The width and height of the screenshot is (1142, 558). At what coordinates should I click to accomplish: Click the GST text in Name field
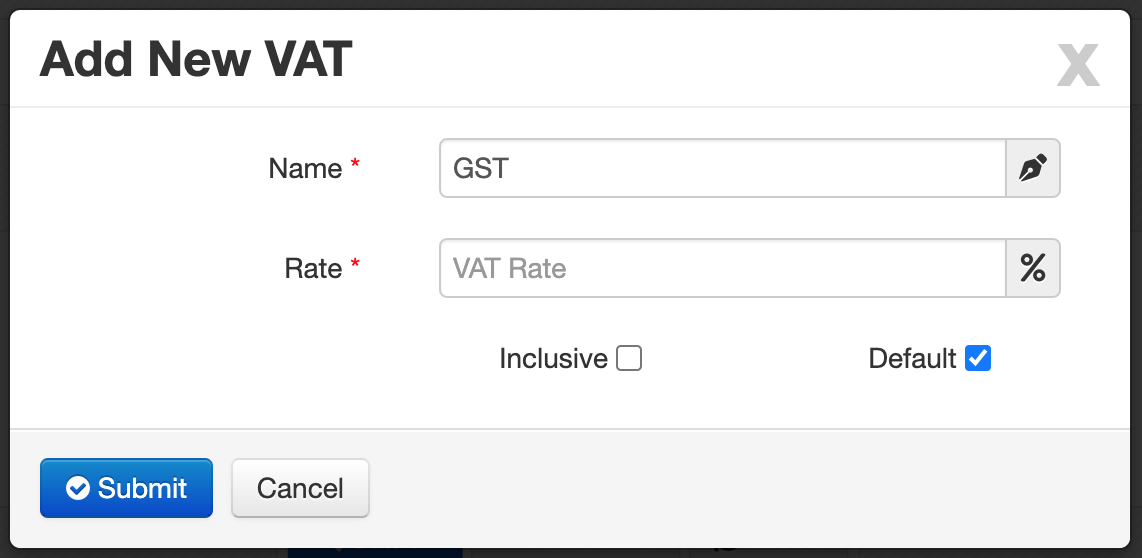point(481,168)
